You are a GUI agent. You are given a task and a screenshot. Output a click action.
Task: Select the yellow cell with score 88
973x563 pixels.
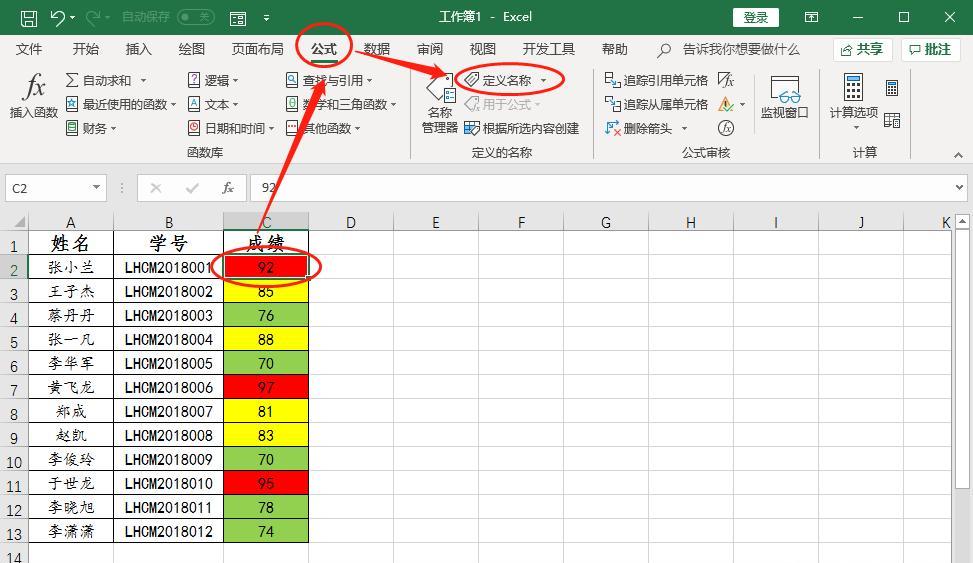[x=266, y=340]
